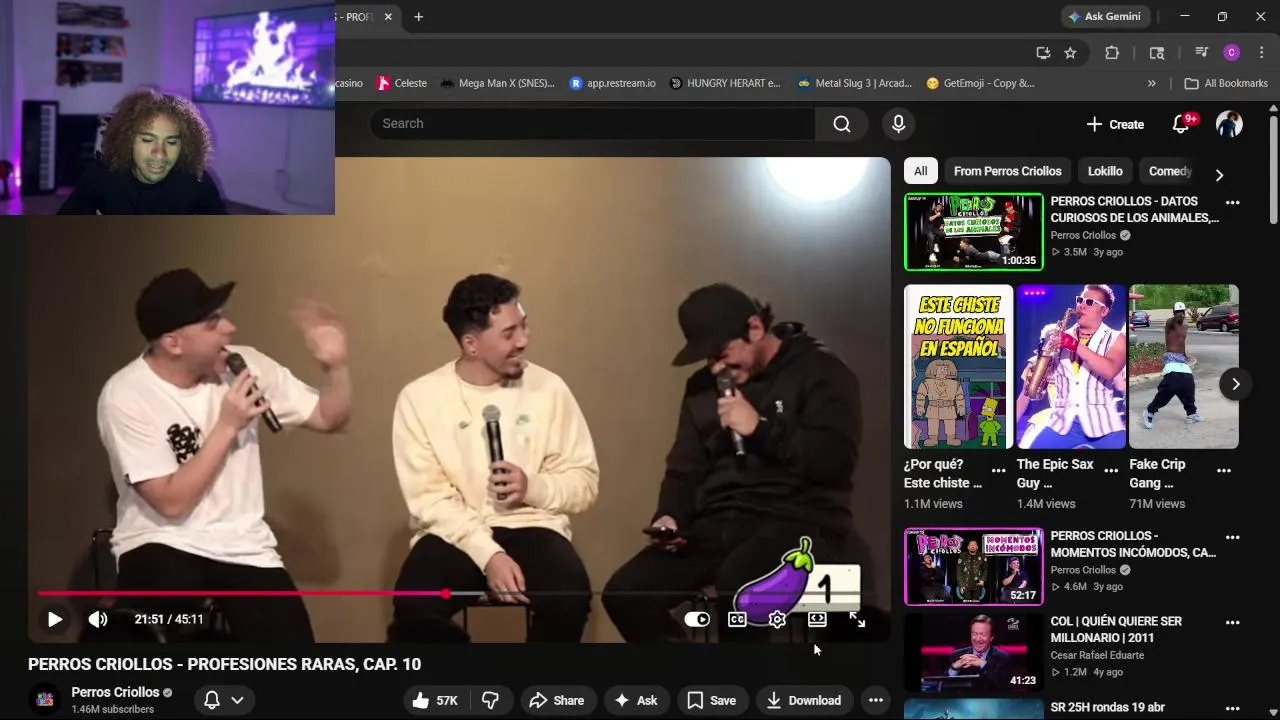
Task: Open options for QUIÉN QUIERE SER MILLONARIO
Action: click(x=1233, y=623)
